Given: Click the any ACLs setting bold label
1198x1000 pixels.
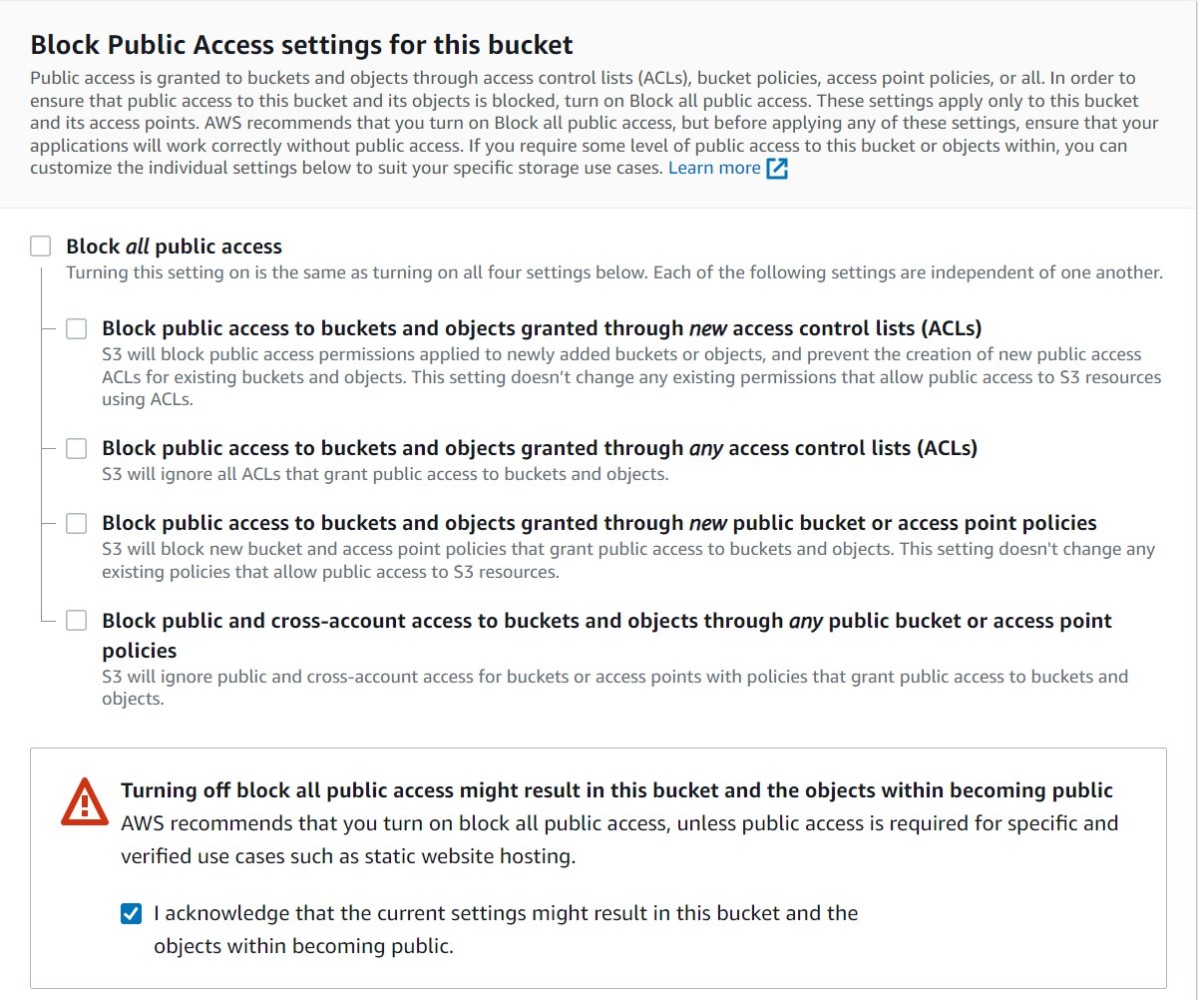Looking at the screenshot, I should pos(540,448).
